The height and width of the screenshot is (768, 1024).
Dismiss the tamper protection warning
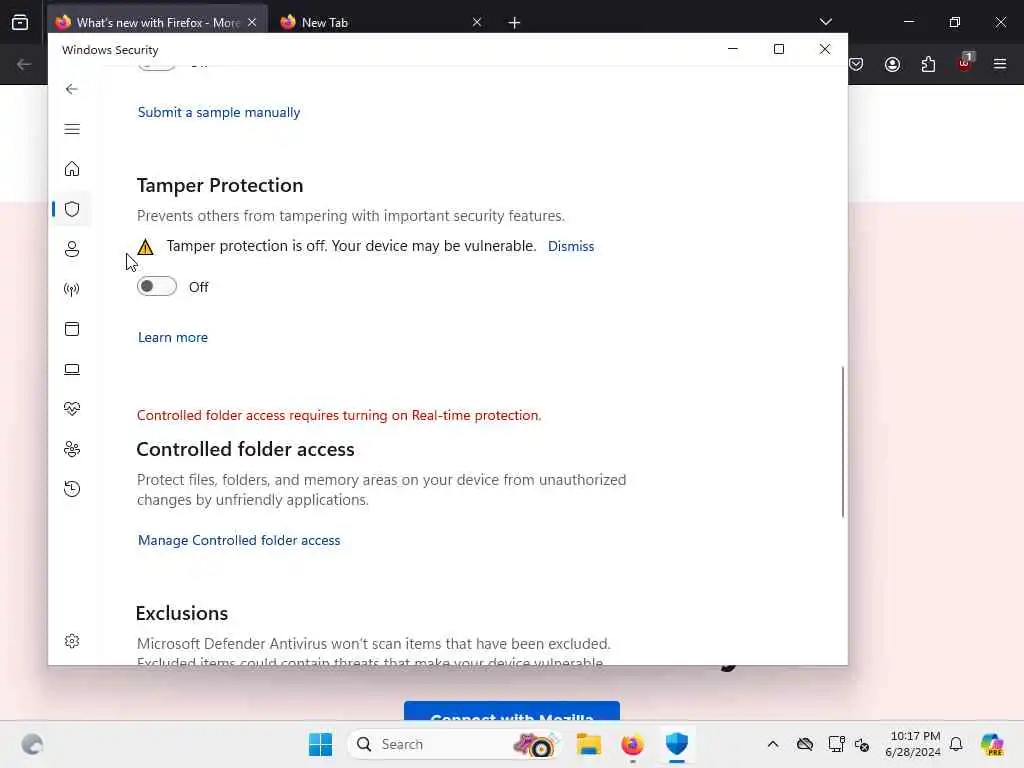571,247
